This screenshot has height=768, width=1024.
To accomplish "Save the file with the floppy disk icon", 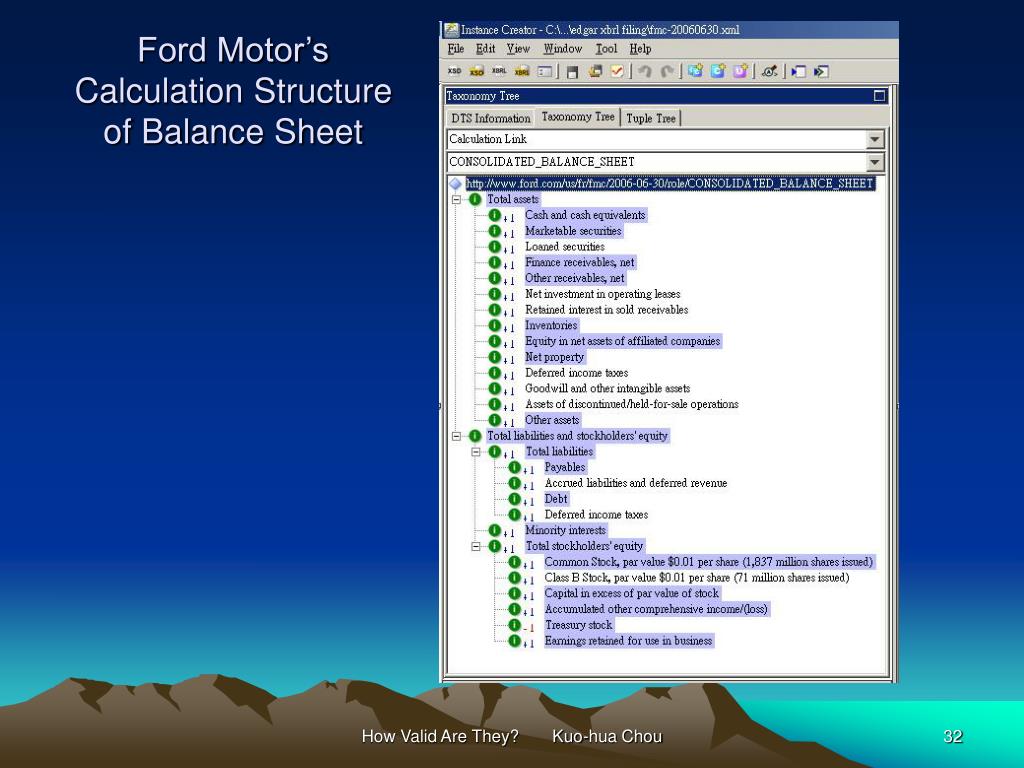I will pyautogui.click(x=573, y=71).
